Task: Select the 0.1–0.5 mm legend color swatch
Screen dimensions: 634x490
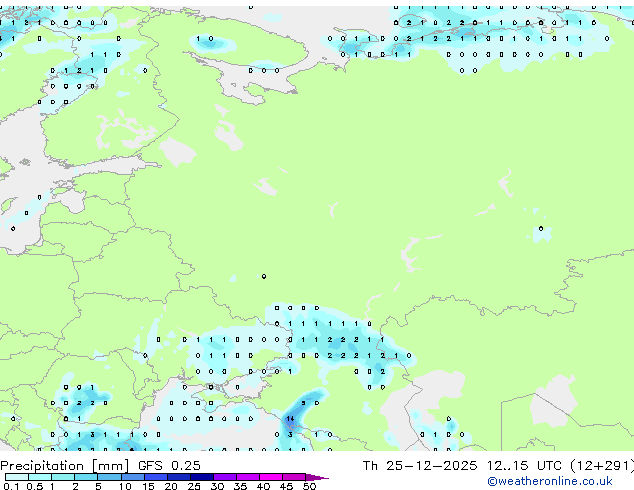Action: tap(17, 477)
